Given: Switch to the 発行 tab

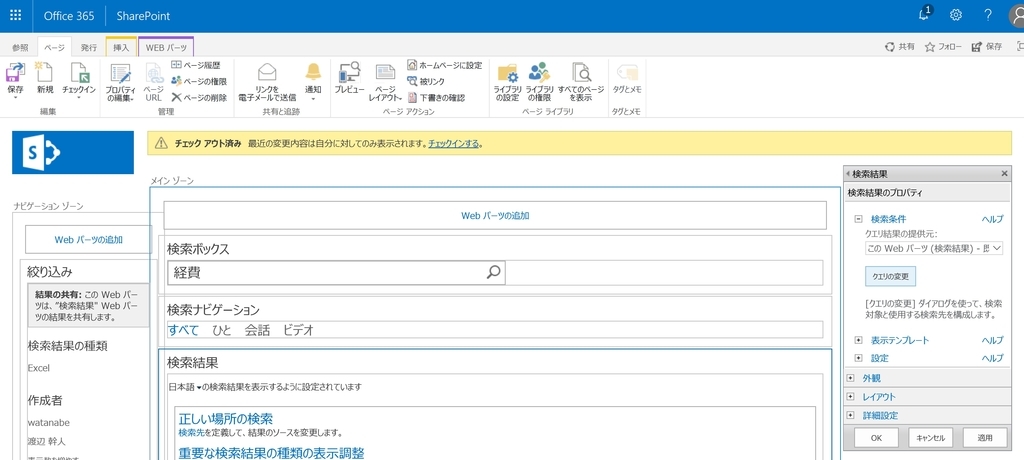Looking at the screenshot, I should click(x=89, y=48).
